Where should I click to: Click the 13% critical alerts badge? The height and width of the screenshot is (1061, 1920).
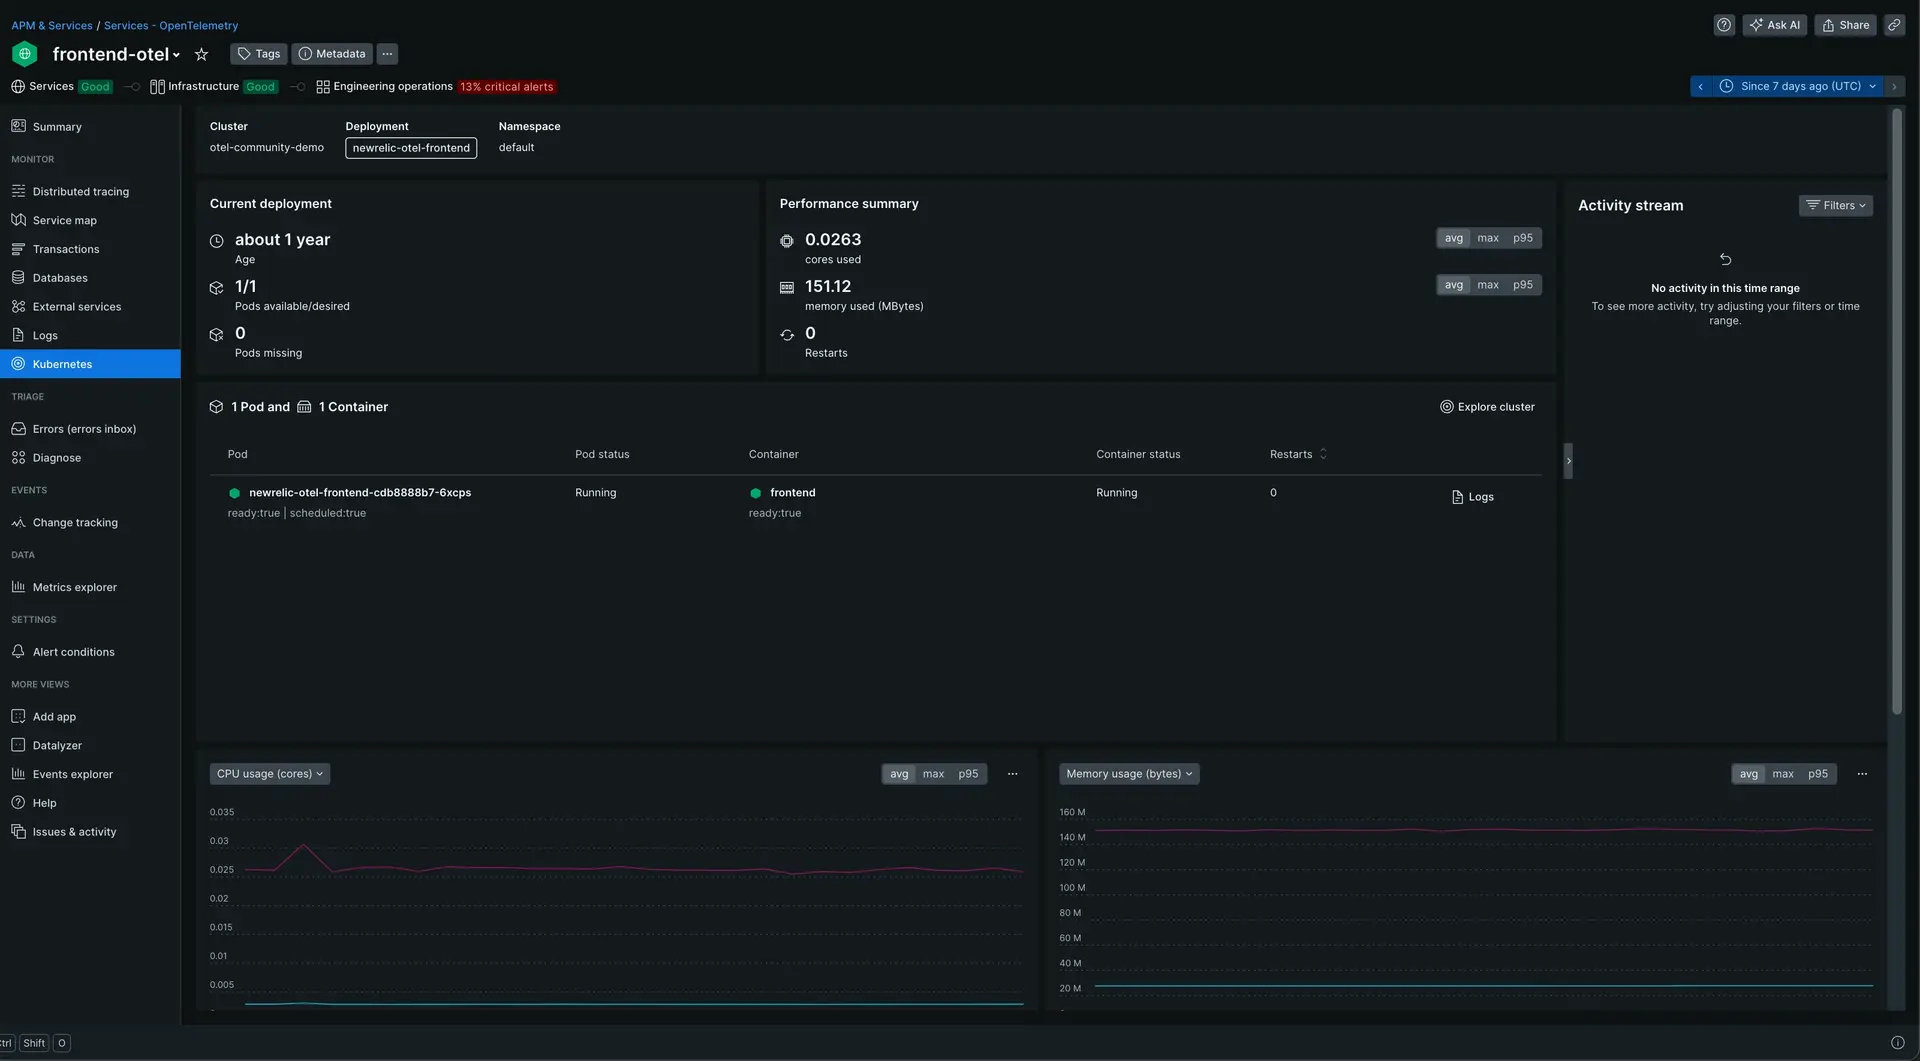[506, 87]
